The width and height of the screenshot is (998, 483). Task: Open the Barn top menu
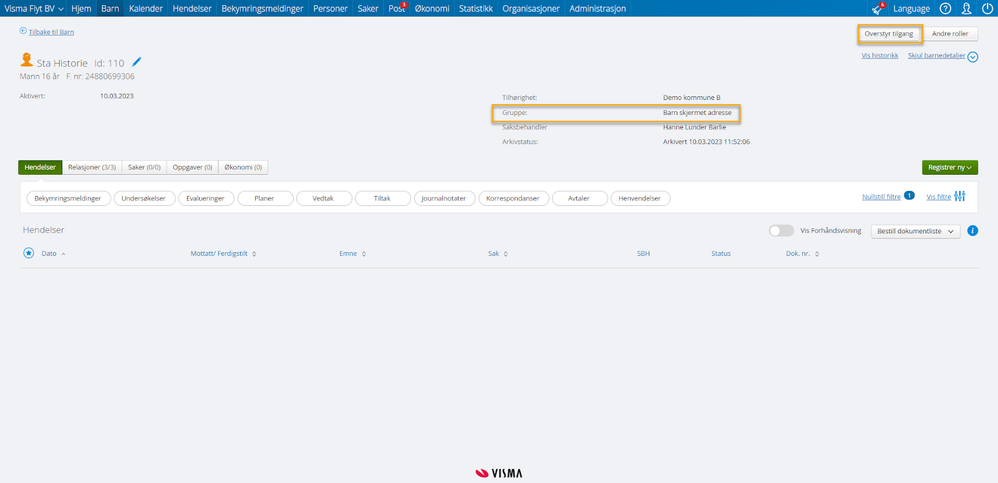pyautogui.click(x=110, y=9)
